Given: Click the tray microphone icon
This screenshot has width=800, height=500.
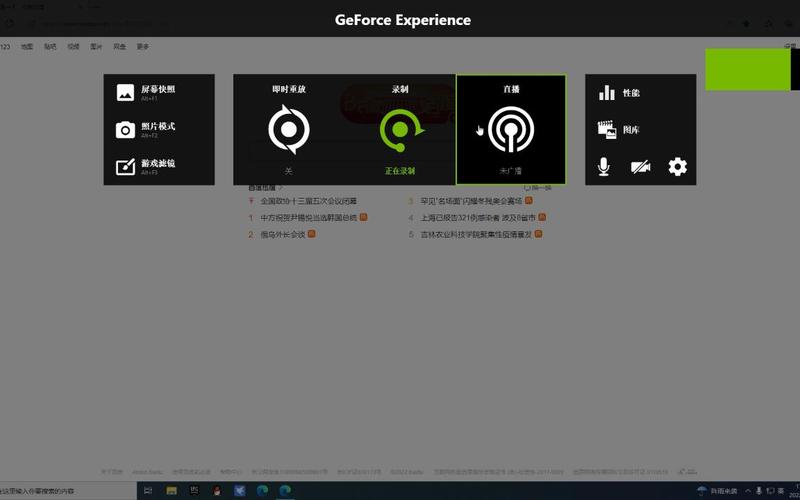Looking at the screenshot, I should point(759,491).
